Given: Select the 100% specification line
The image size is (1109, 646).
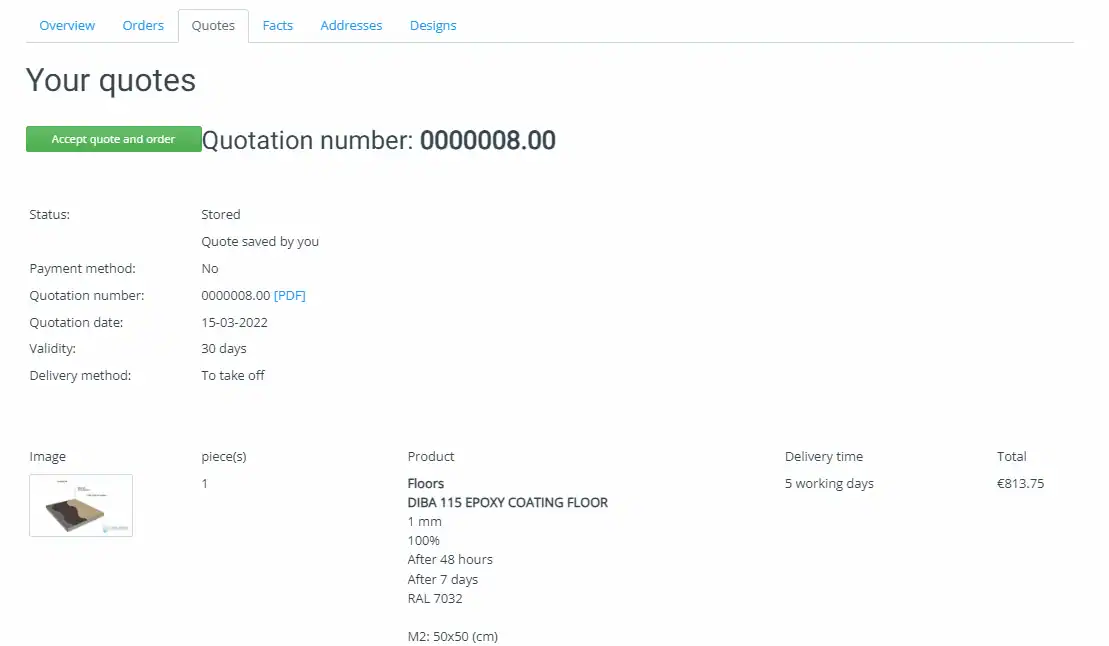Looking at the screenshot, I should click(423, 541).
